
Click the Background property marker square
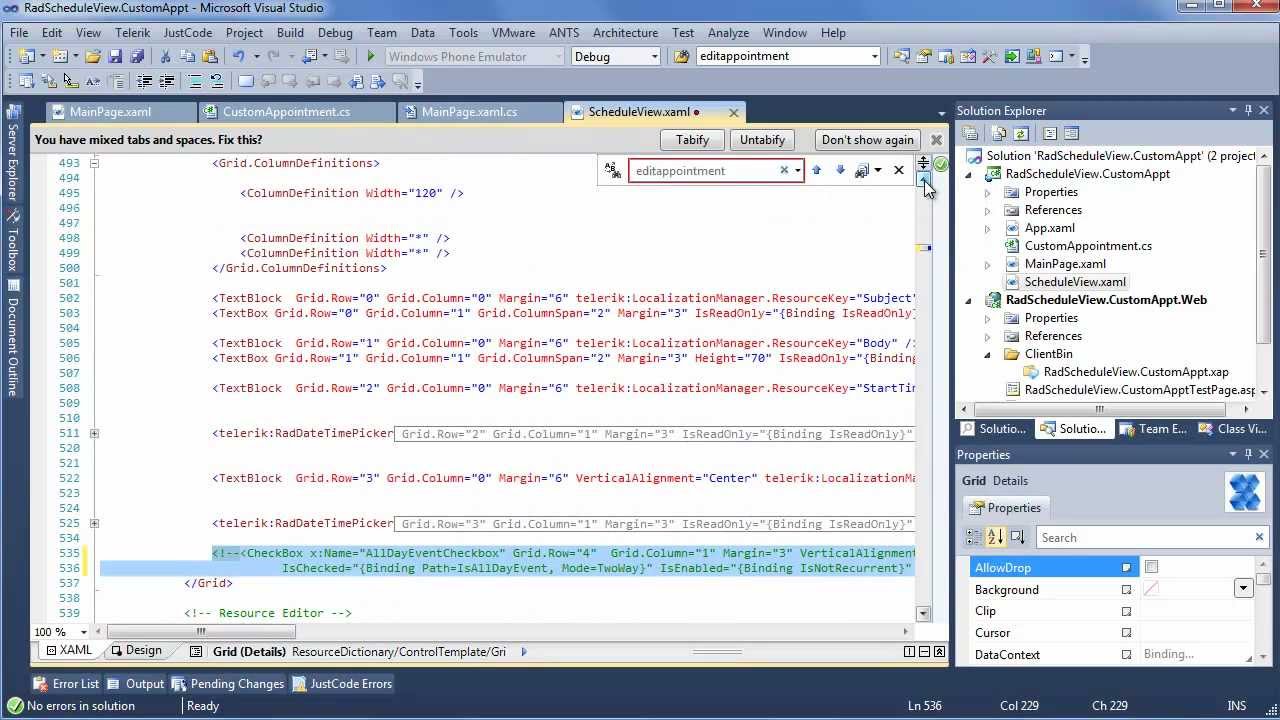click(x=1126, y=590)
